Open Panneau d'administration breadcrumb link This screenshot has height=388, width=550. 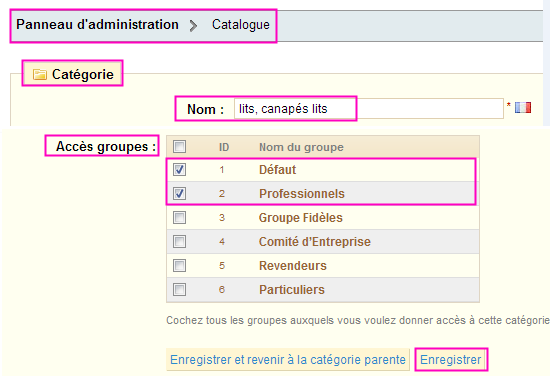click(97, 25)
